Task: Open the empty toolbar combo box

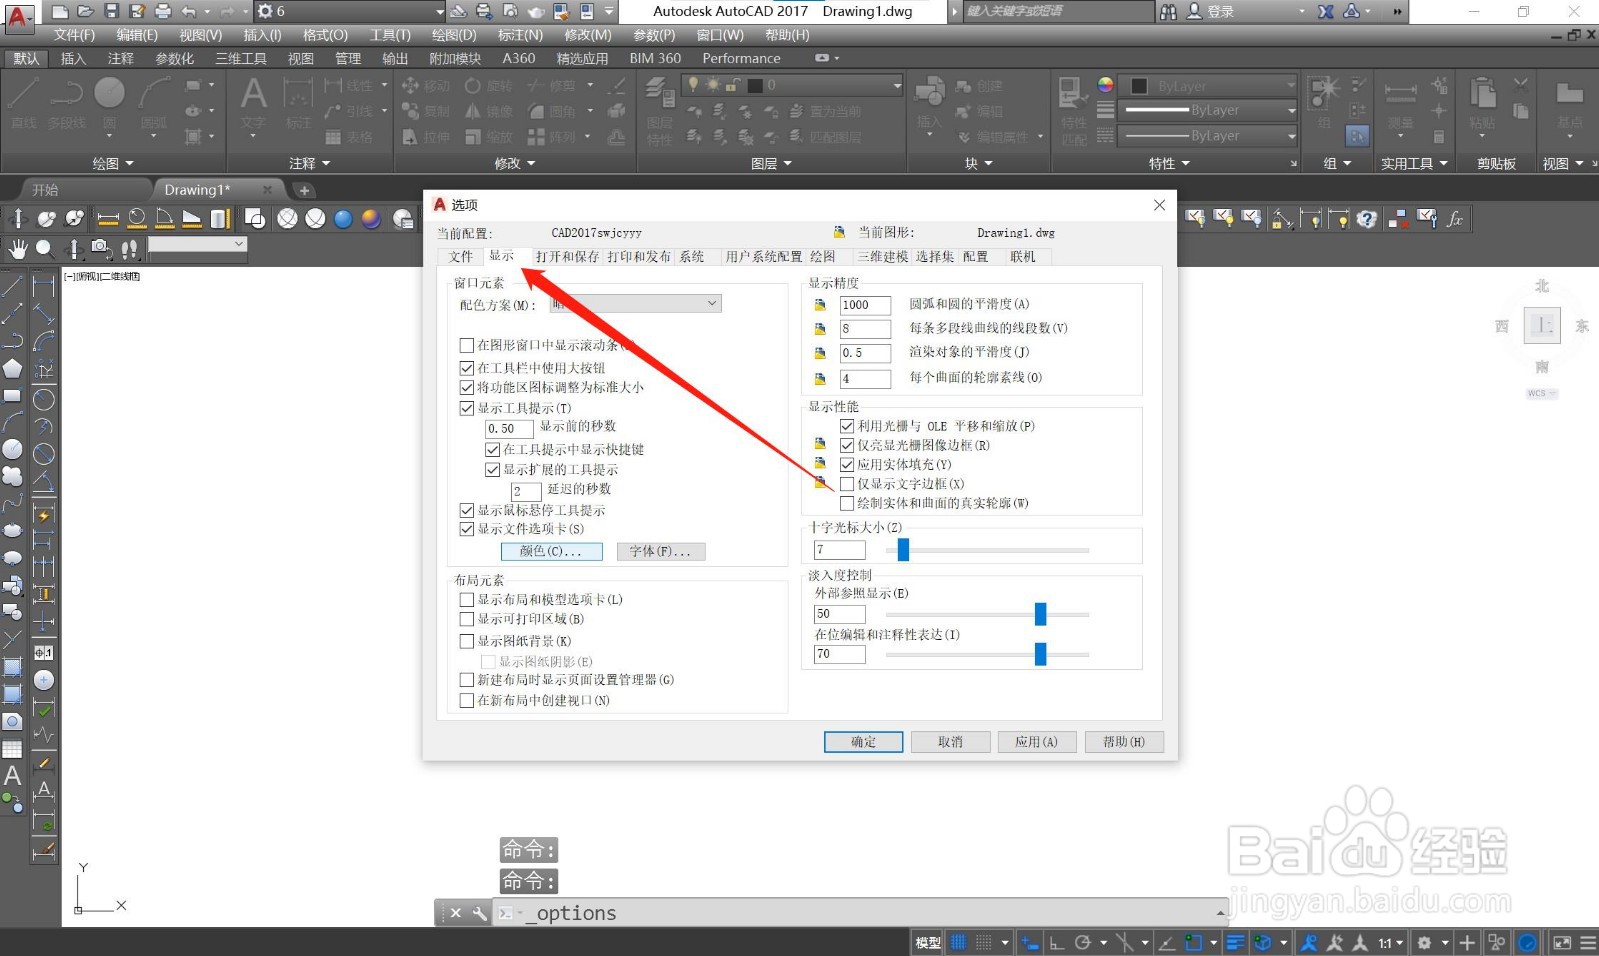Action: click(197, 245)
